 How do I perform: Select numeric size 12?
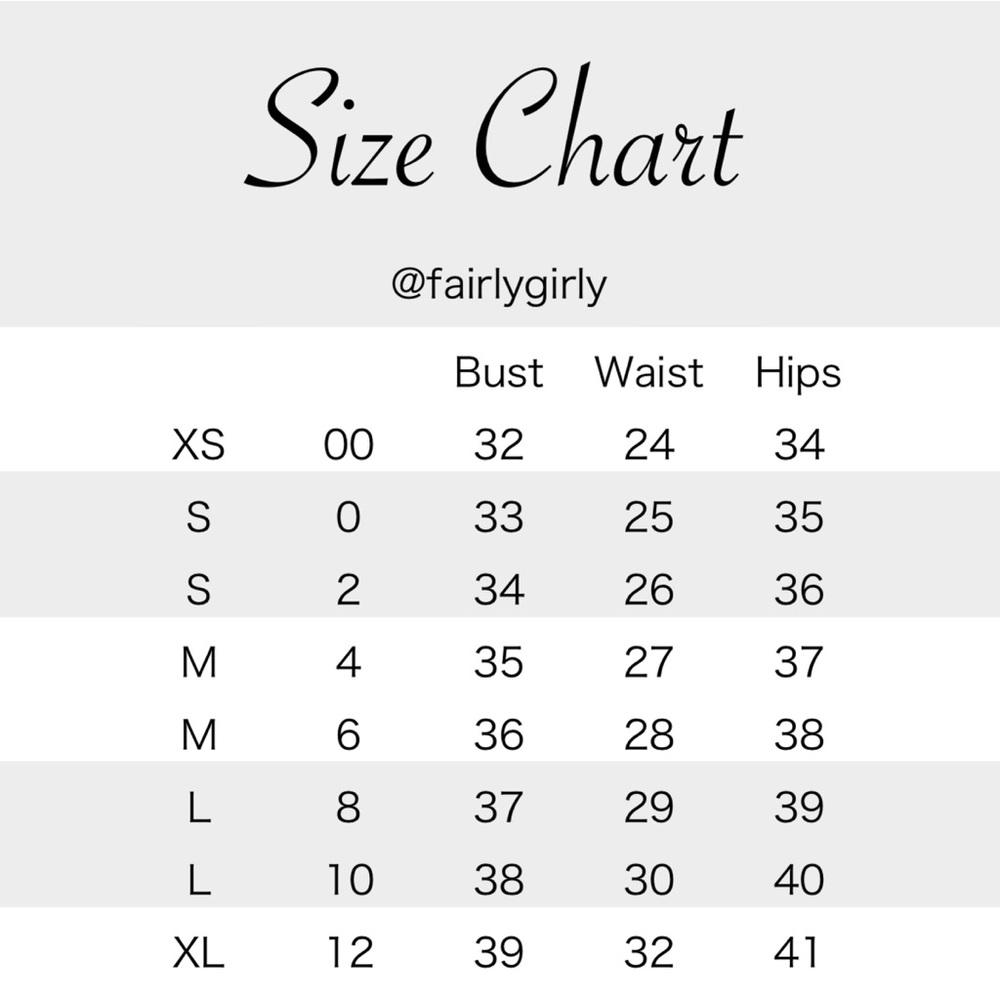(349, 952)
